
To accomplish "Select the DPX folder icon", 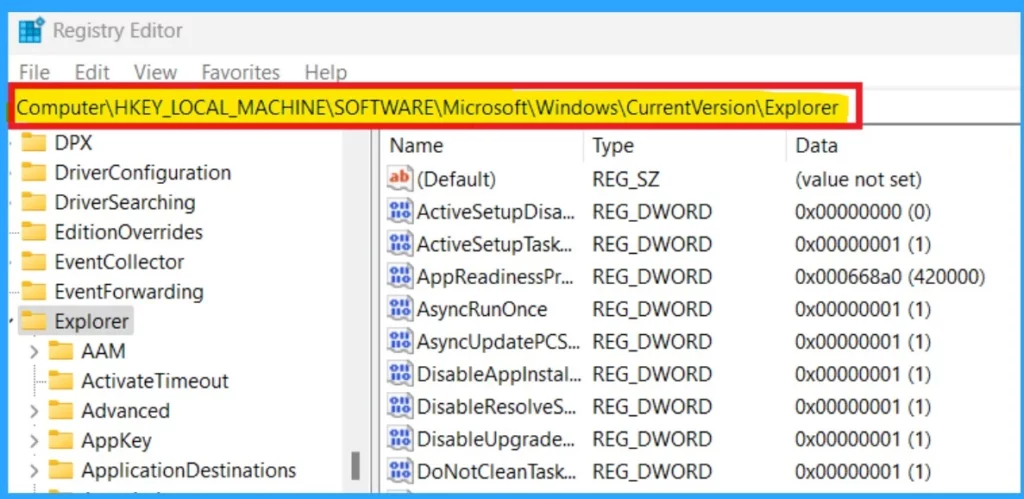I will 34,142.
